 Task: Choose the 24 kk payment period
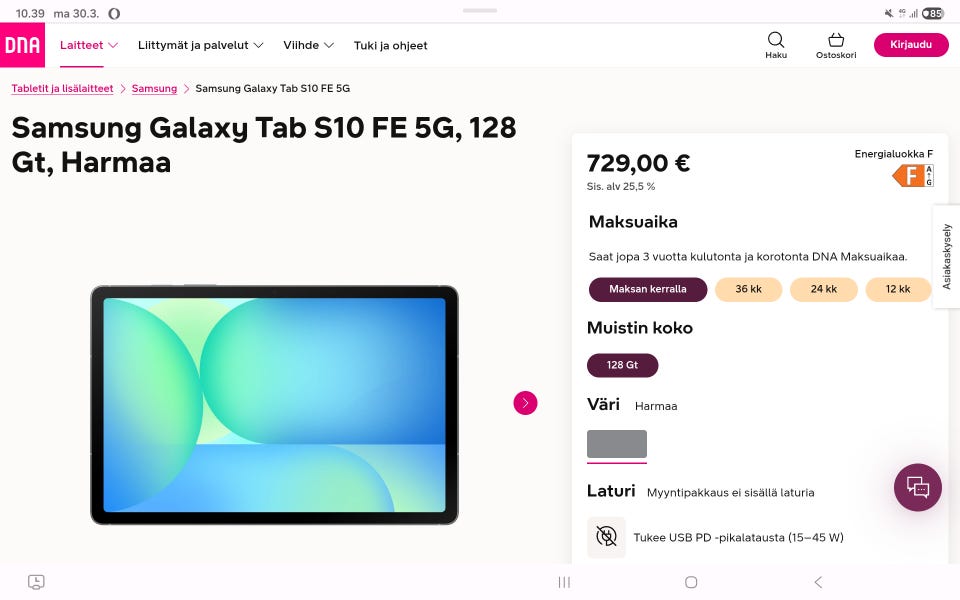click(824, 289)
